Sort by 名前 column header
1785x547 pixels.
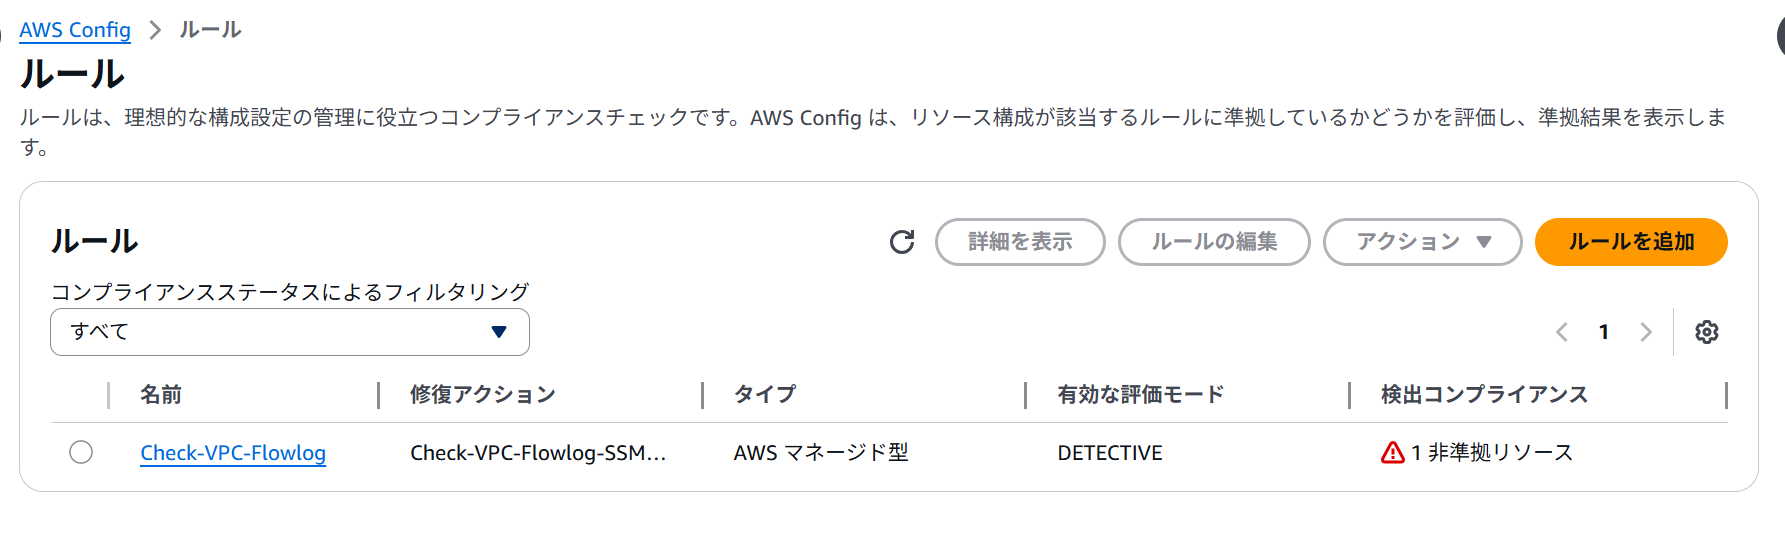point(161,395)
